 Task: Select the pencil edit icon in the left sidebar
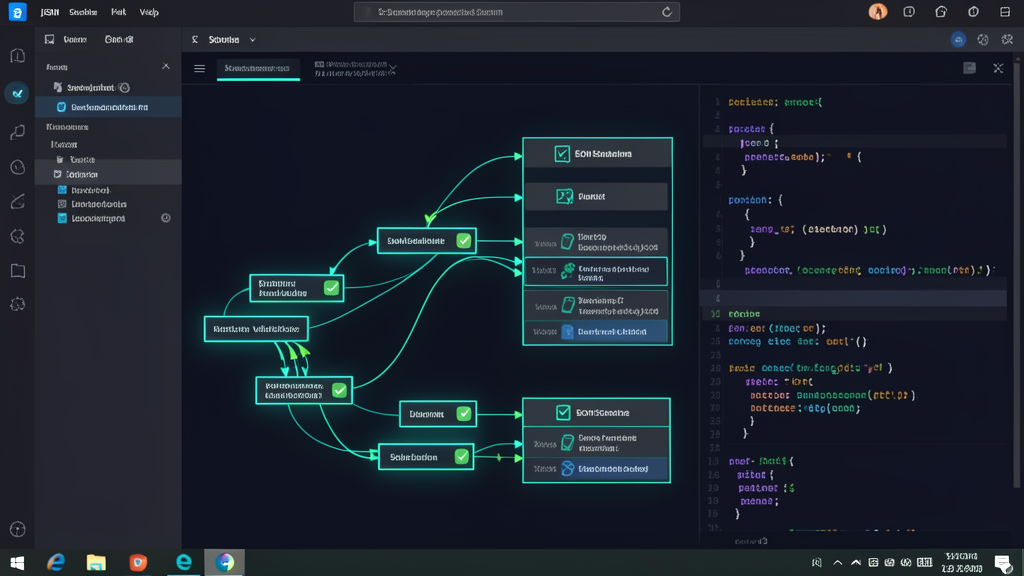point(18,201)
